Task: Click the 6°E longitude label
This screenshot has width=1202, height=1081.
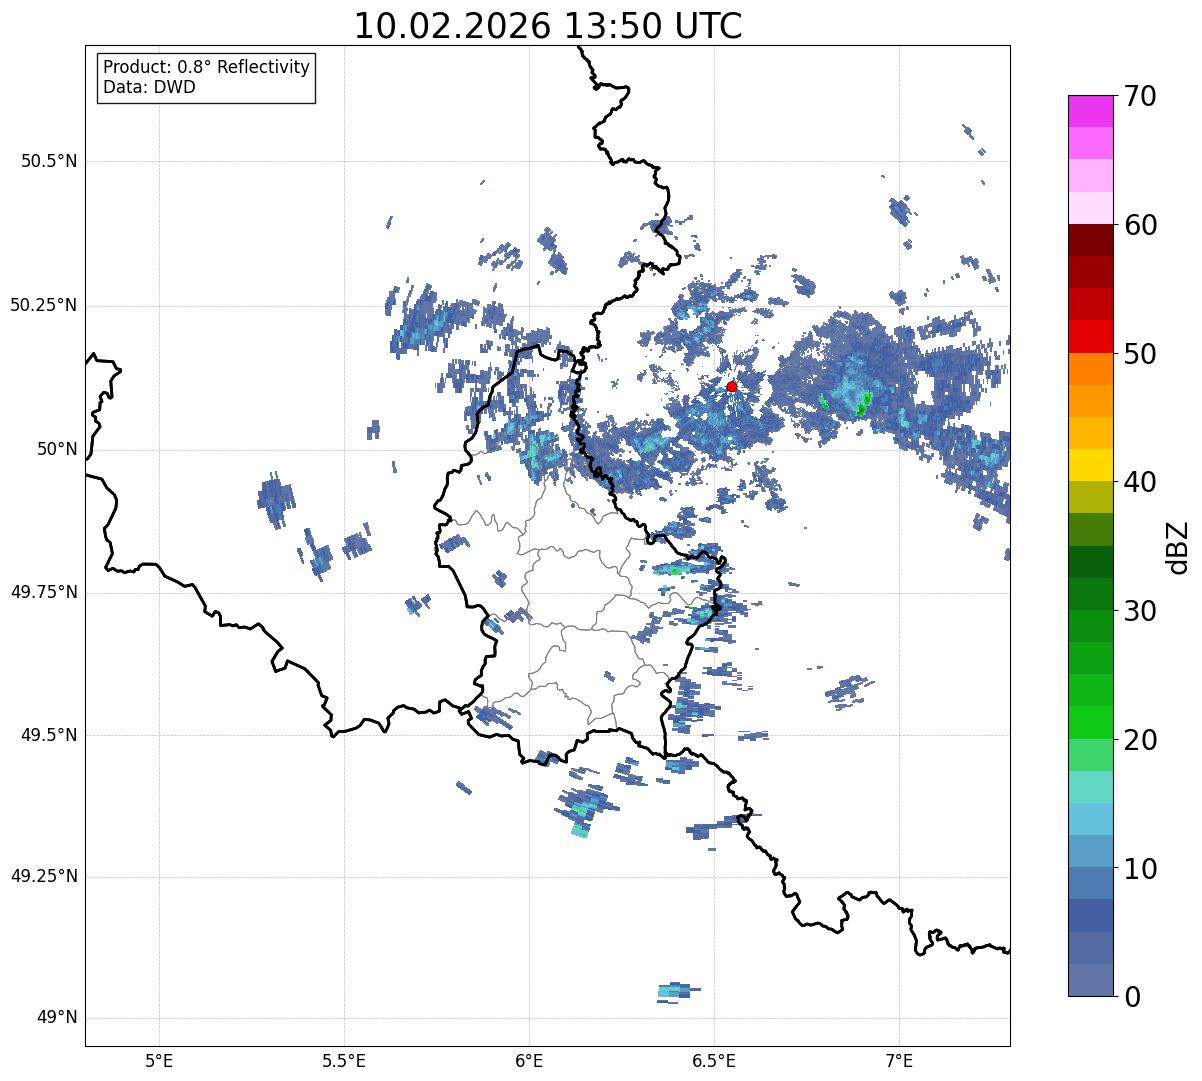Action: click(x=529, y=1060)
